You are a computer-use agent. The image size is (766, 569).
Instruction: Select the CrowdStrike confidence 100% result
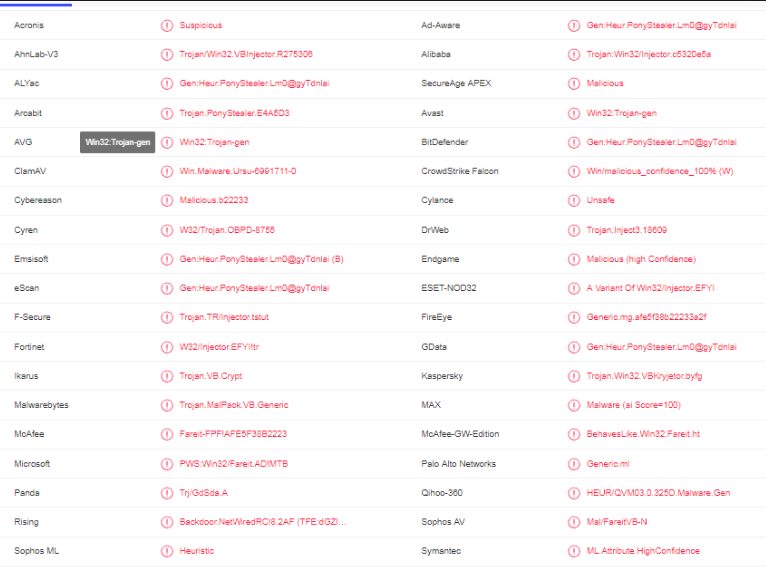(x=660, y=171)
